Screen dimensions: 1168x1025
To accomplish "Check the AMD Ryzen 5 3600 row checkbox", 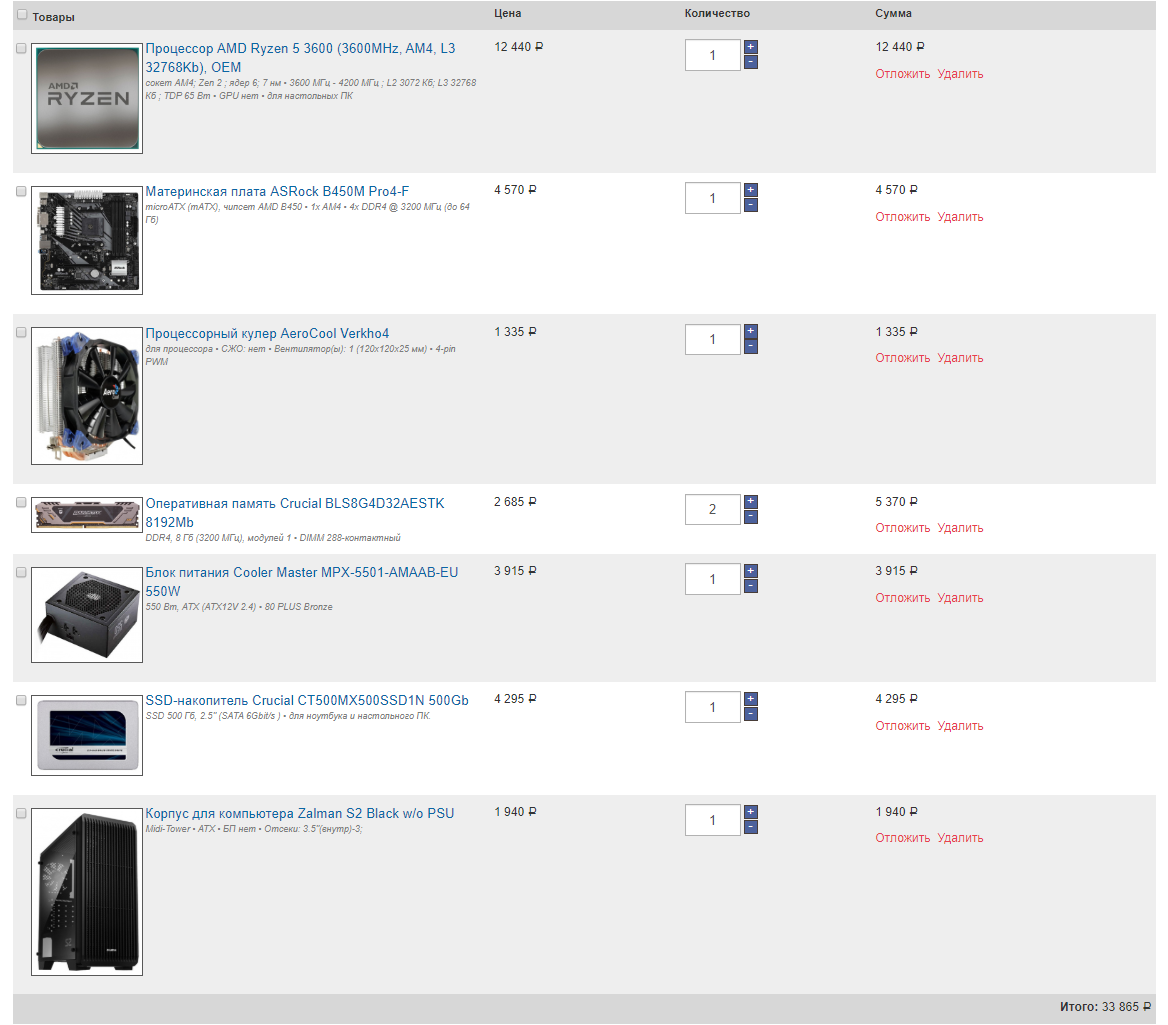I will point(22,48).
